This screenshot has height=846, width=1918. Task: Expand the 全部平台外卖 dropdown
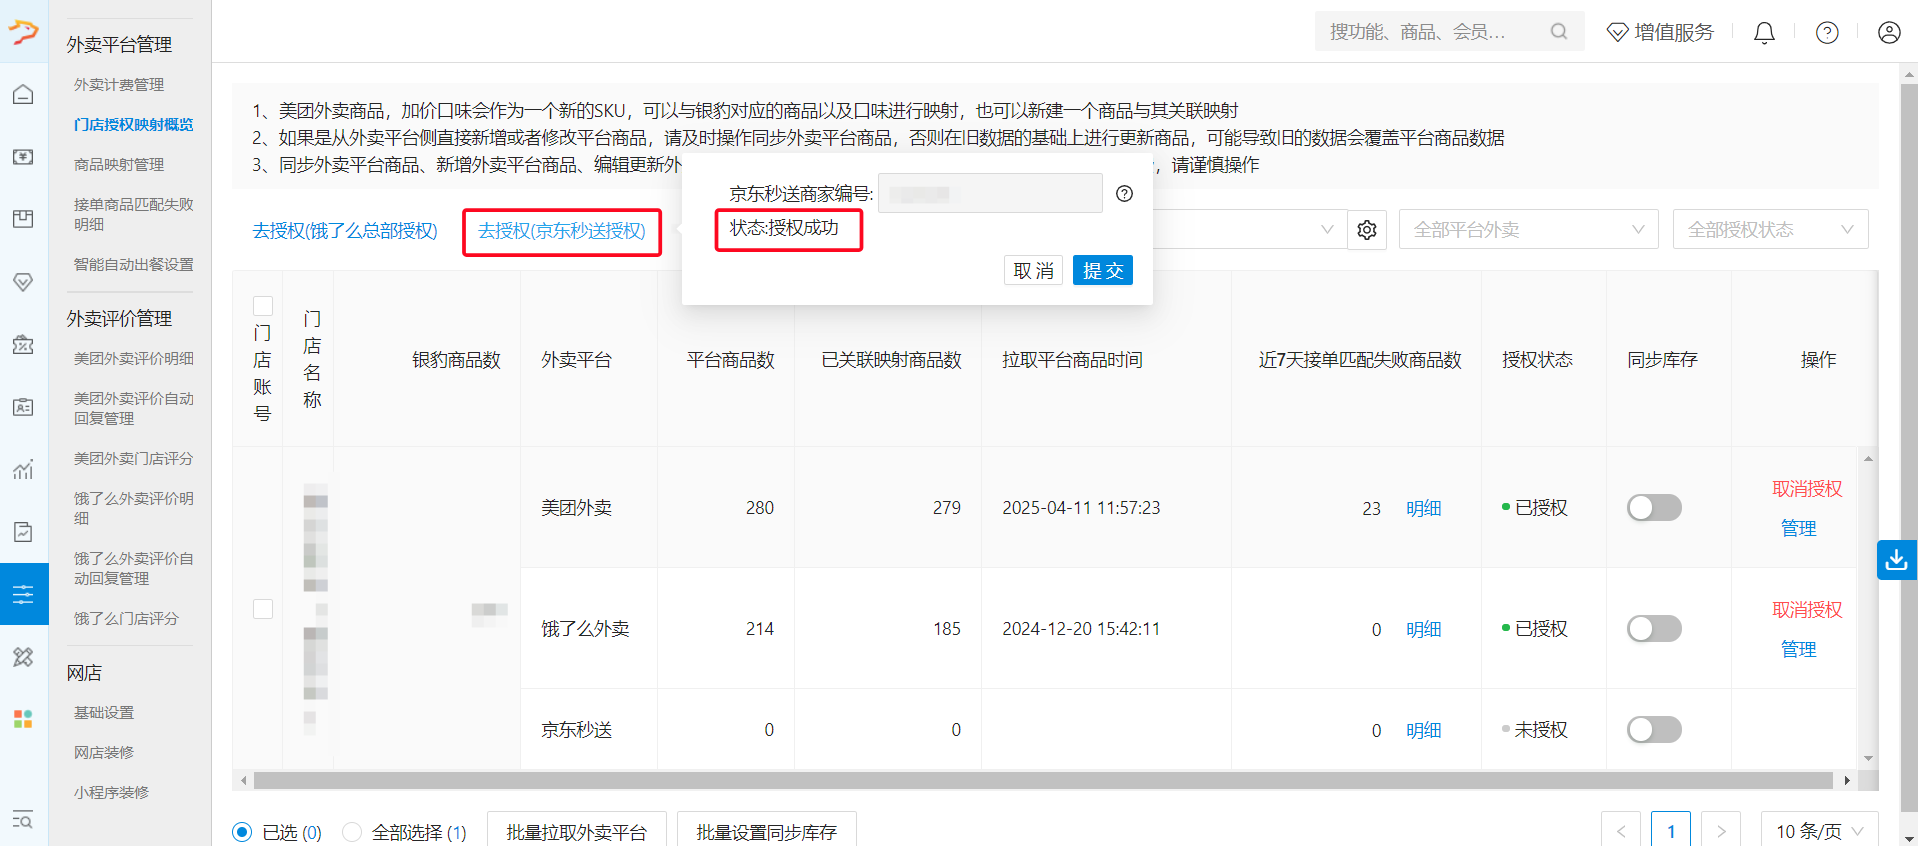click(1527, 230)
